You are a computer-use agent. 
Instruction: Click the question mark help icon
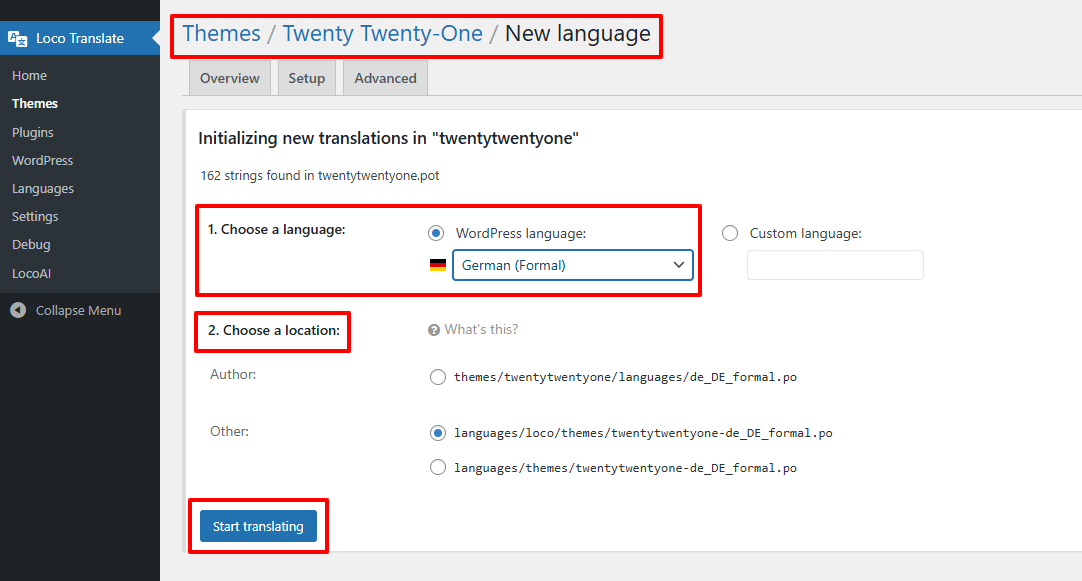[434, 330]
